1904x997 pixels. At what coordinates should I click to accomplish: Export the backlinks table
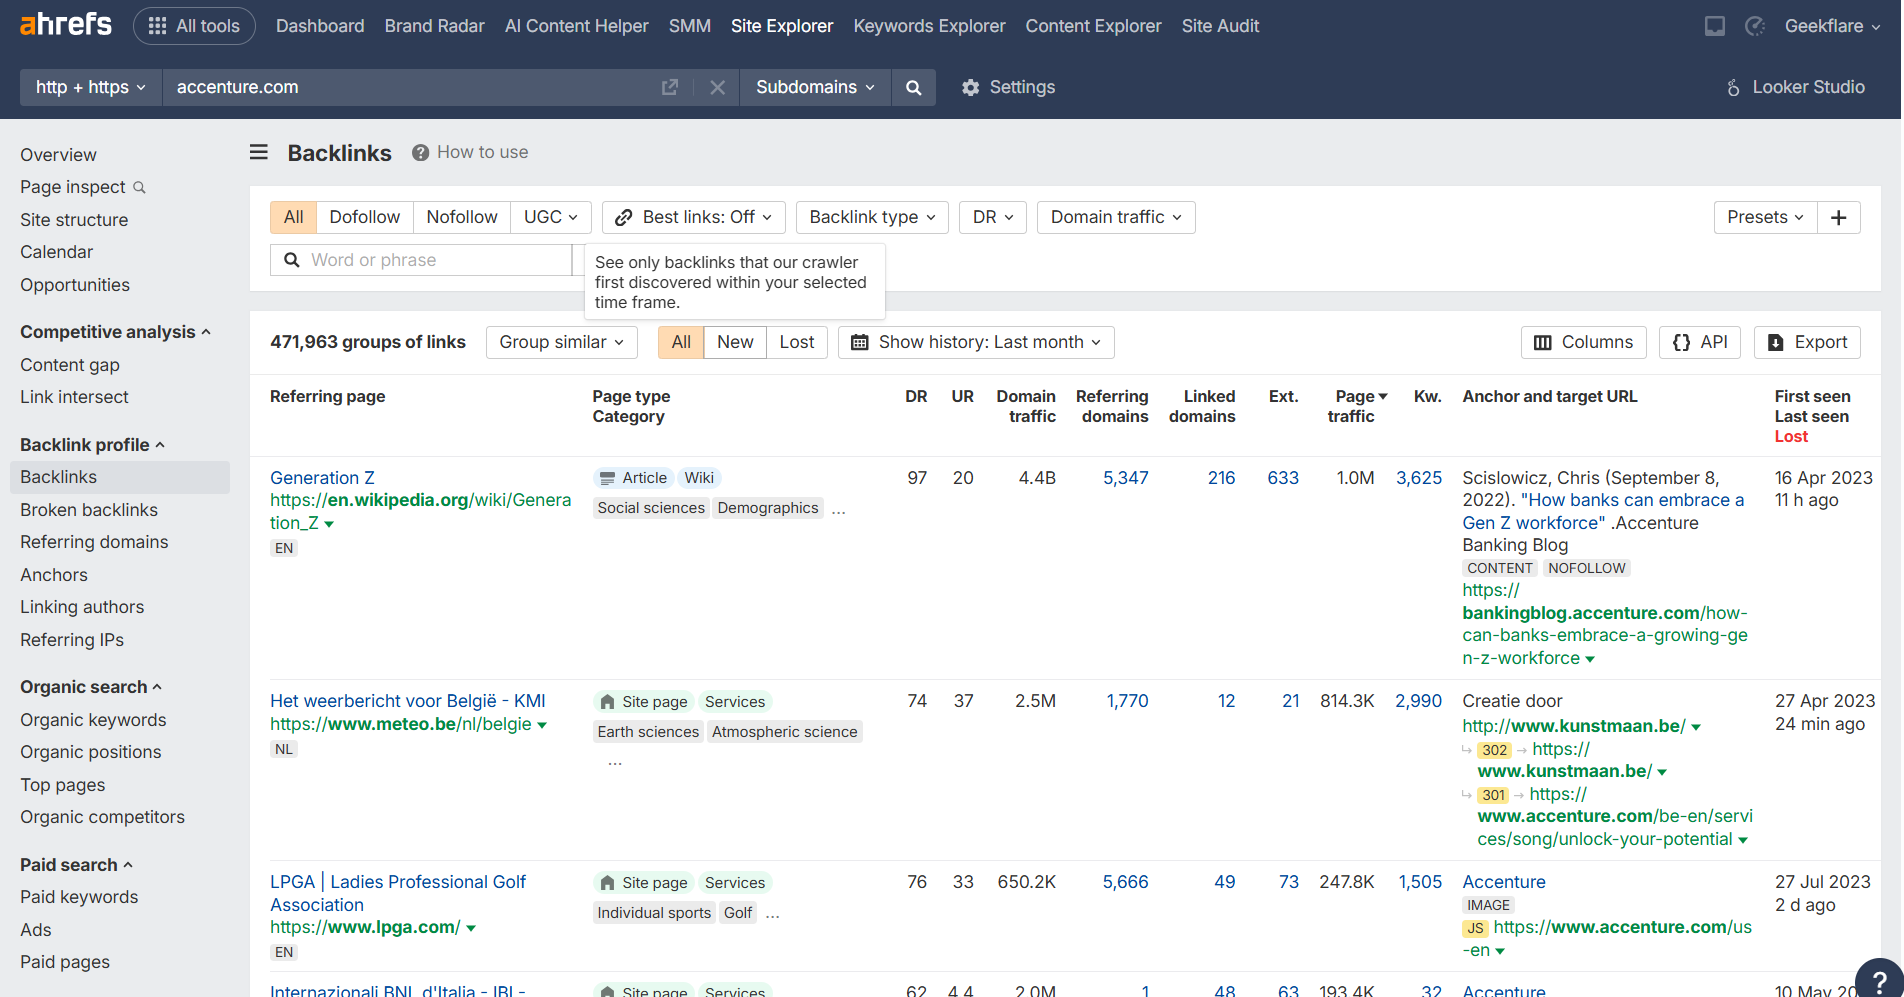click(x=1808, y=342)
